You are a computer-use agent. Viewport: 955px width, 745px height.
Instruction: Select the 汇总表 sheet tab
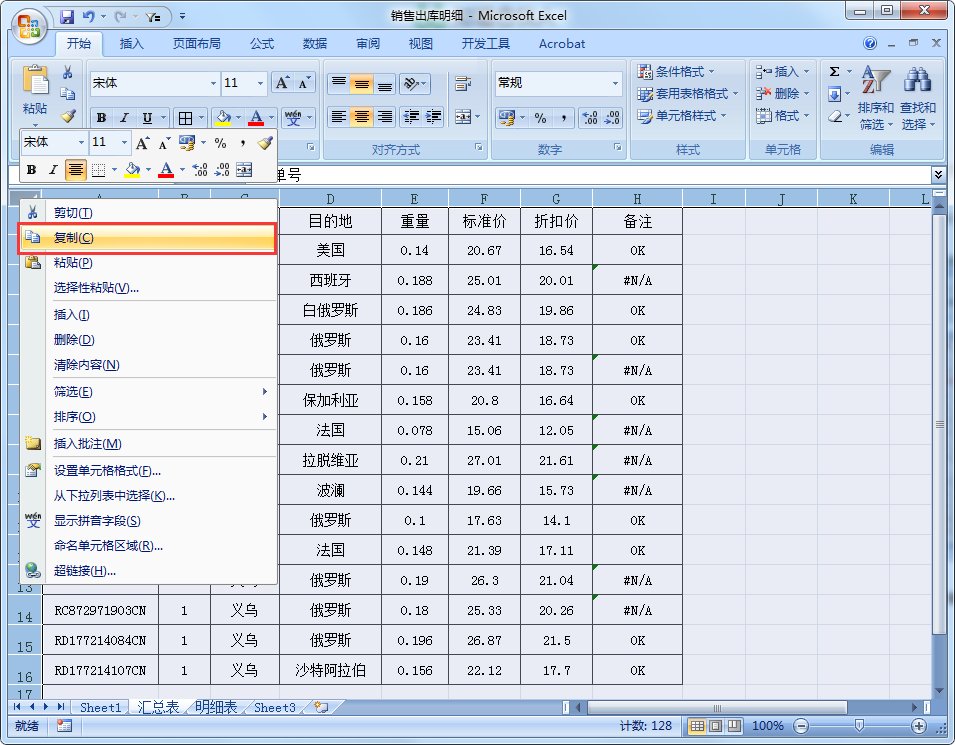(156, 707)
